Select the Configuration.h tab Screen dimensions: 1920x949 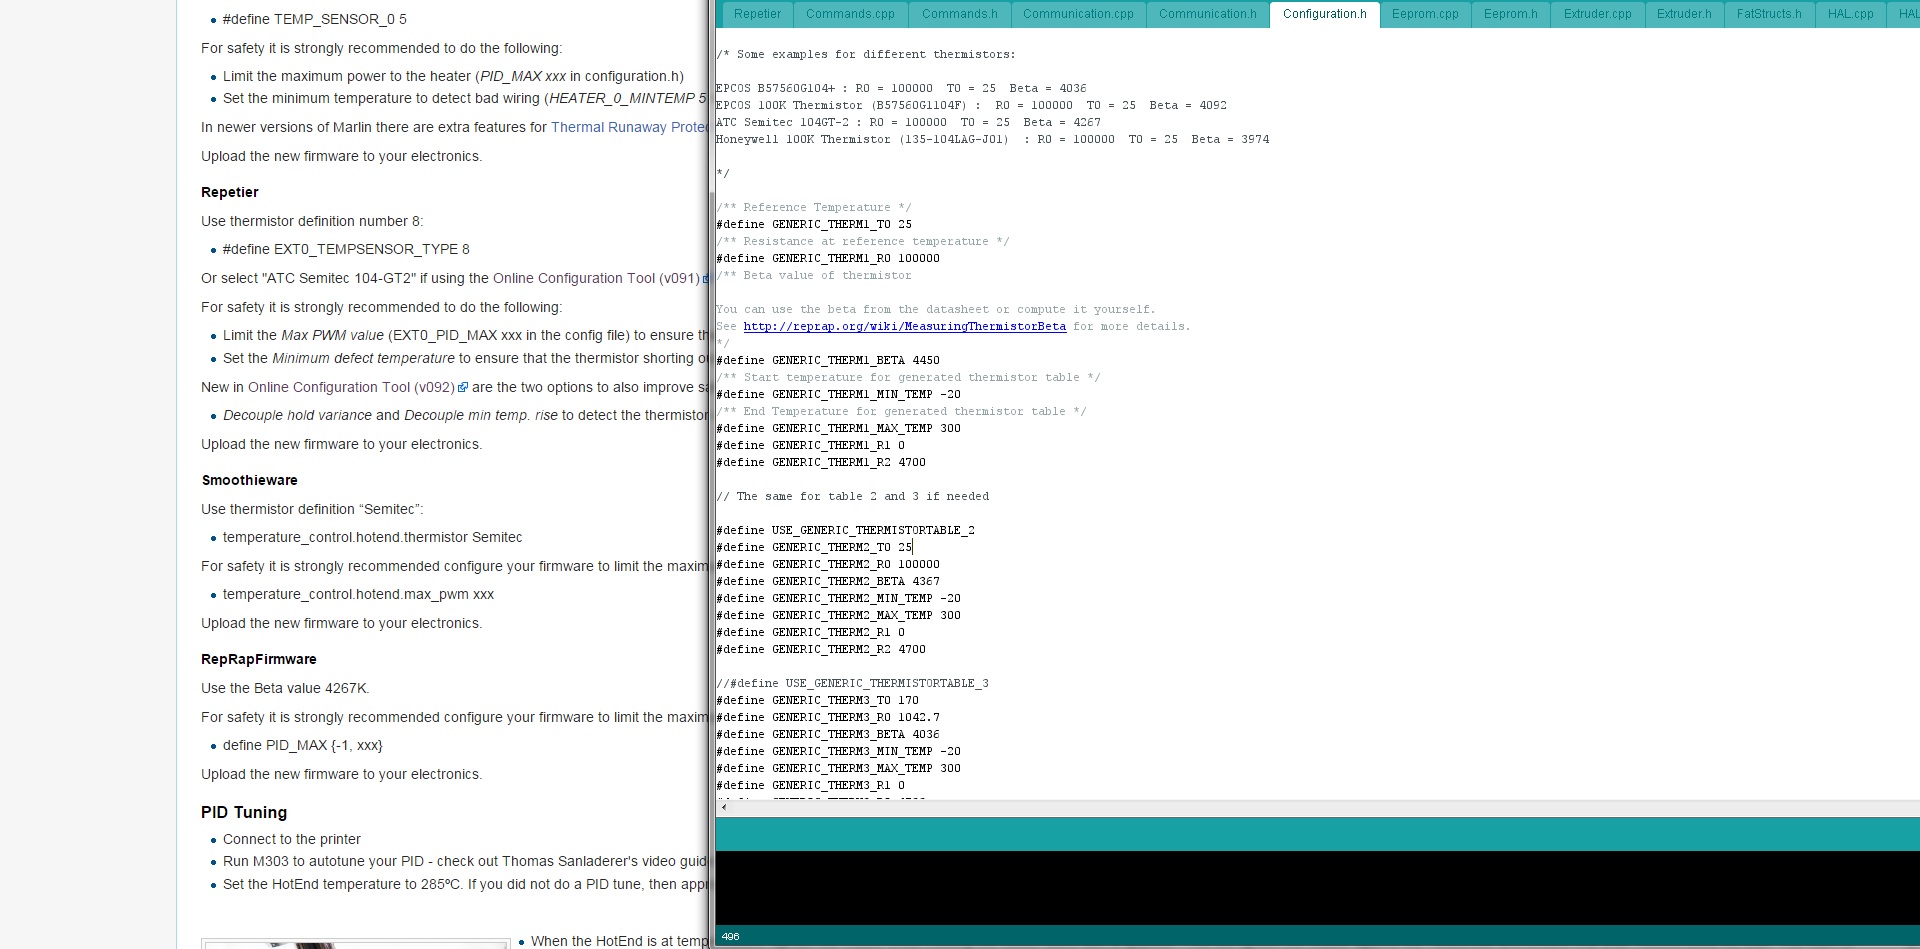click(x=1324, y=14)
